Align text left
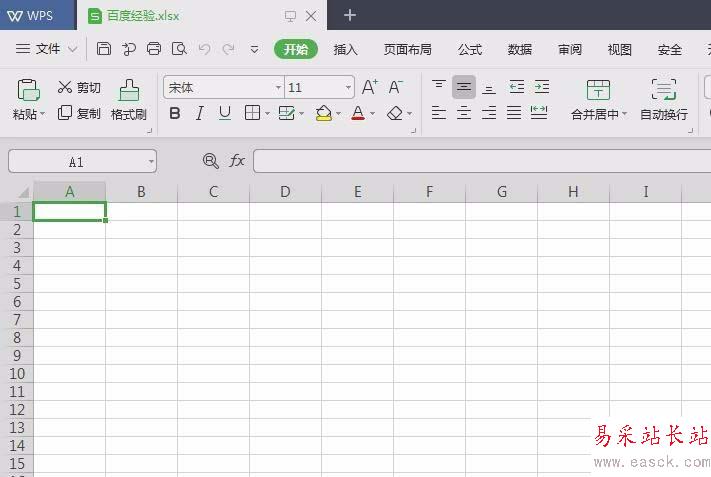Viewport: 711px width, 477px height. point(438,112)
